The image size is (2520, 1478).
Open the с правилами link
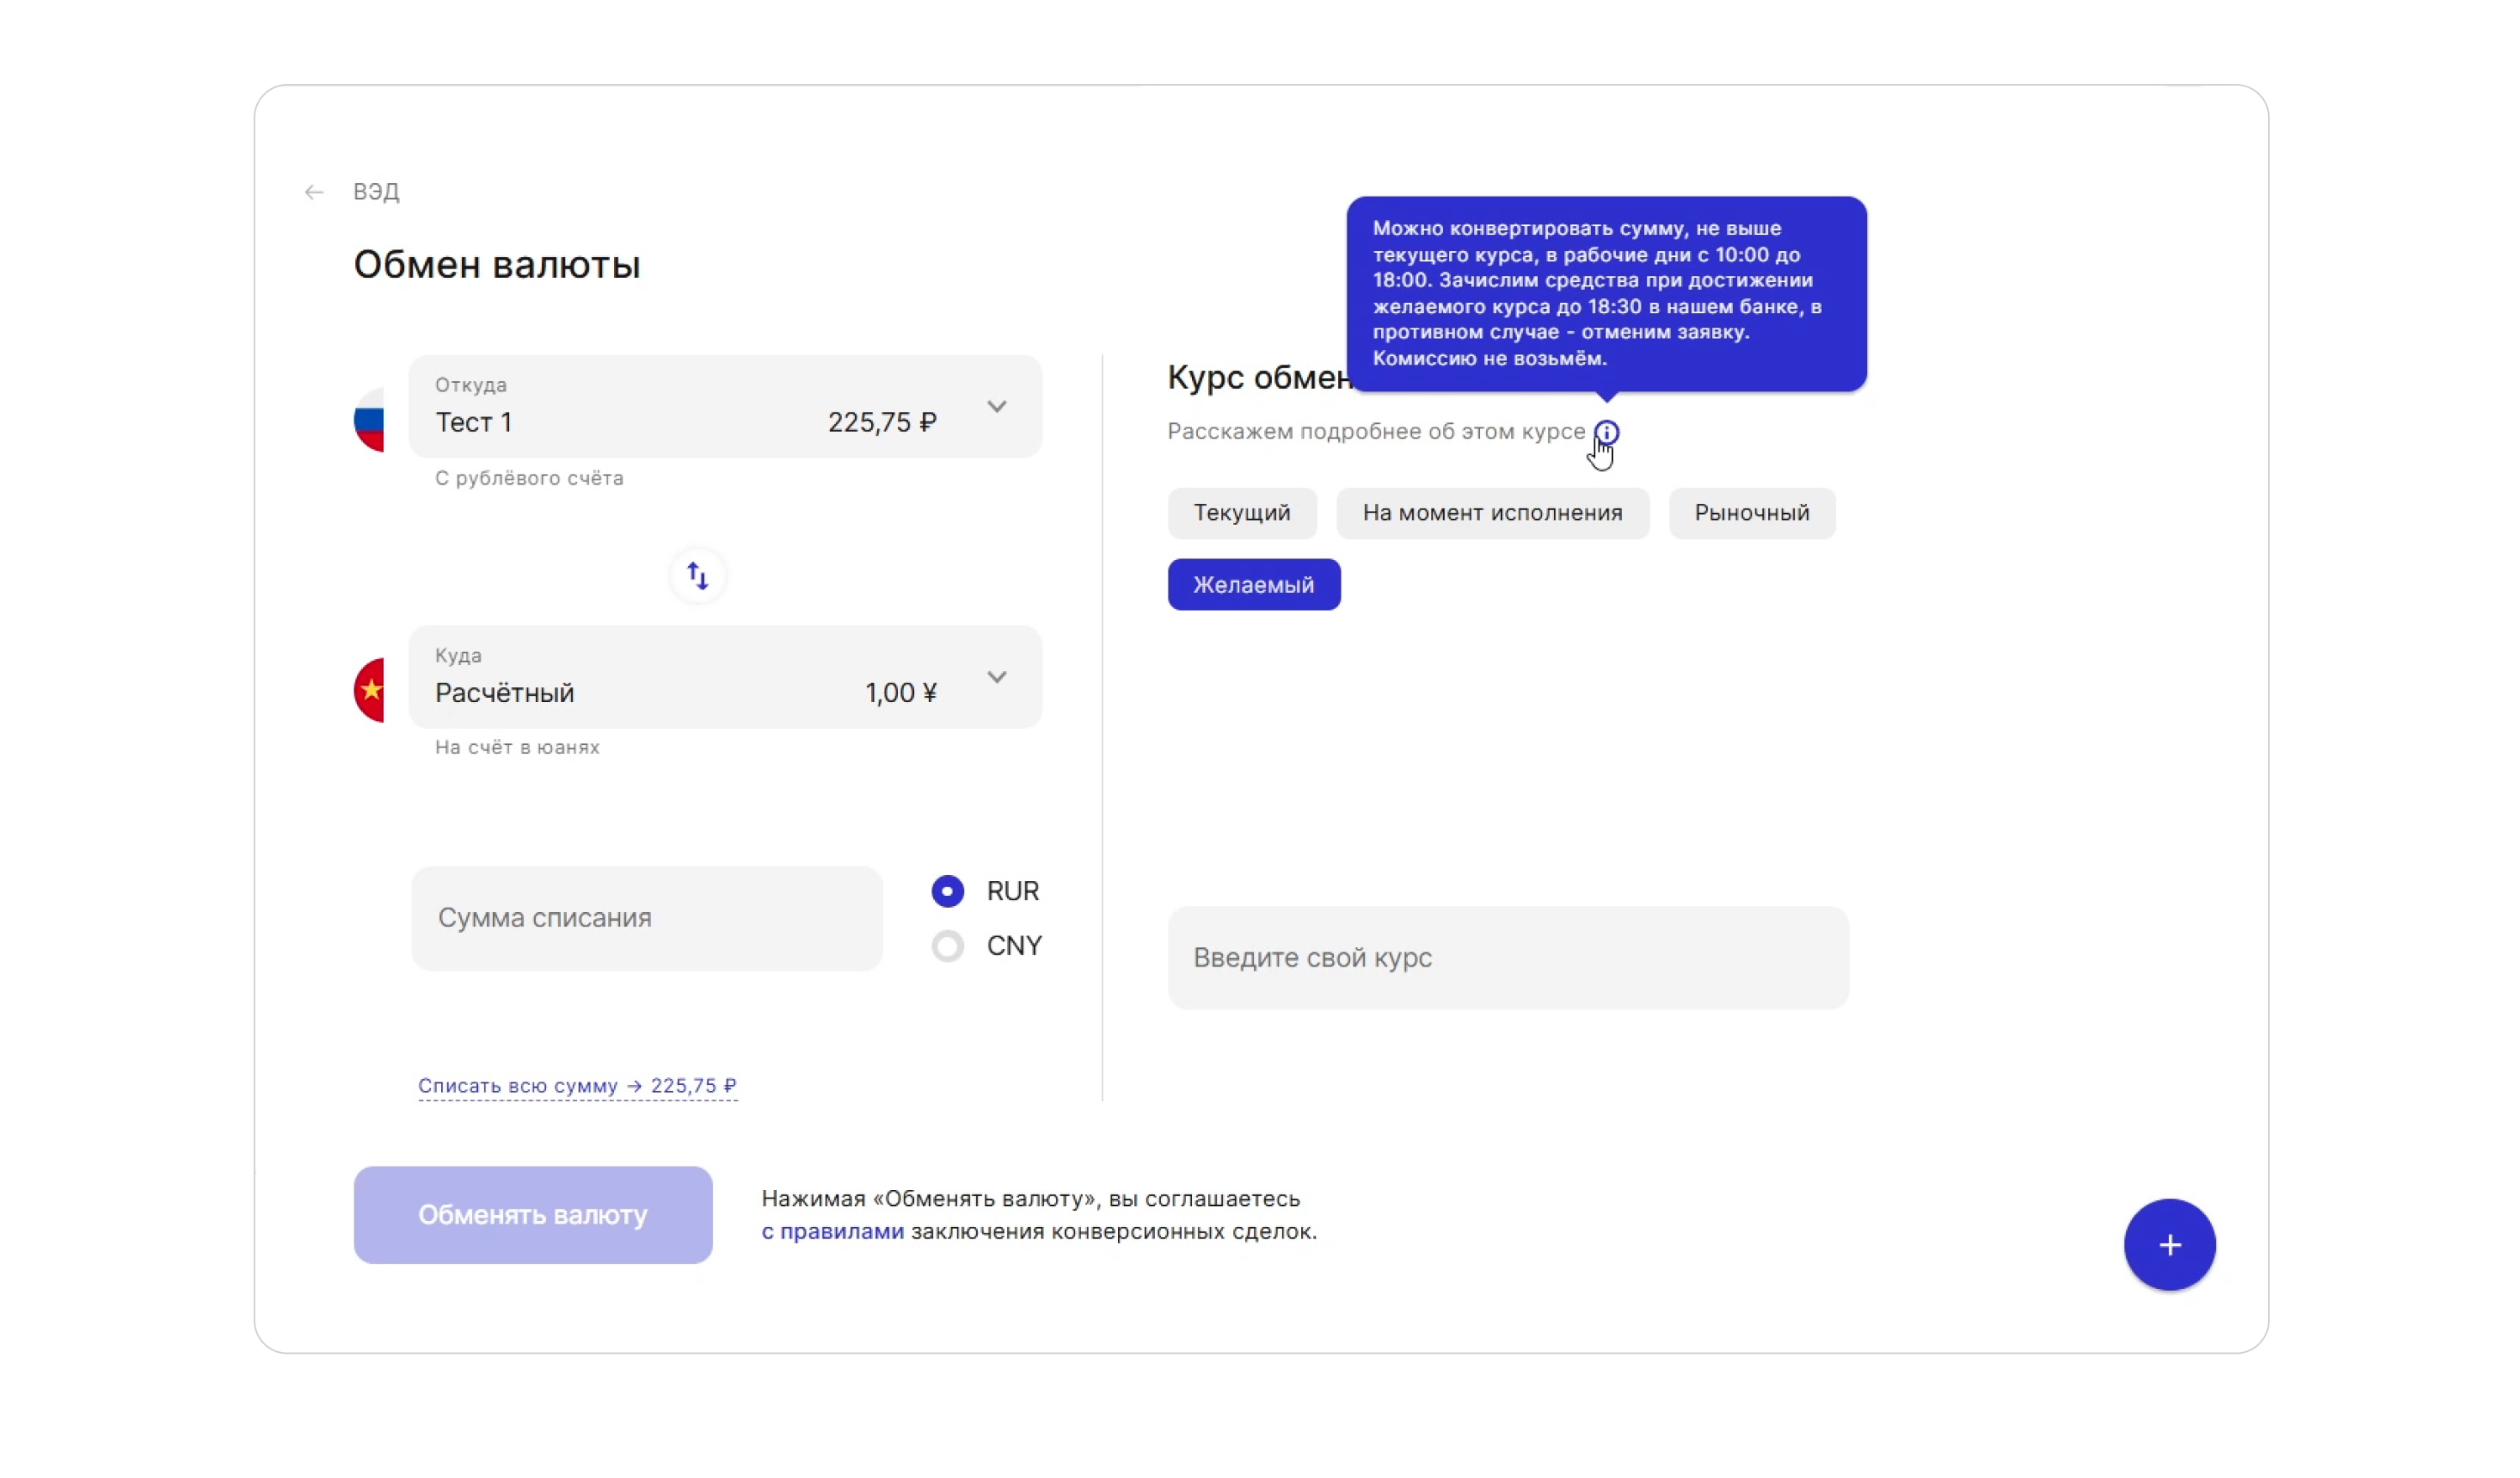coord(832,1232)
